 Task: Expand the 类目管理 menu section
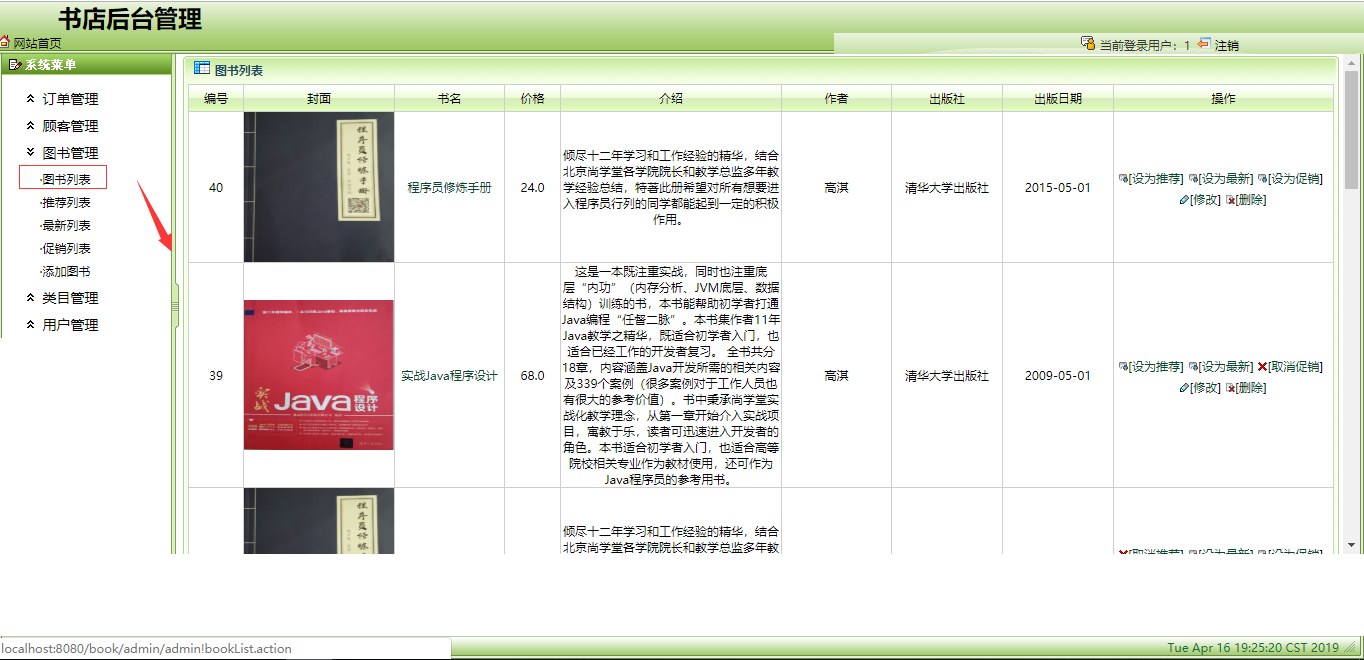(x=70, y=298)
